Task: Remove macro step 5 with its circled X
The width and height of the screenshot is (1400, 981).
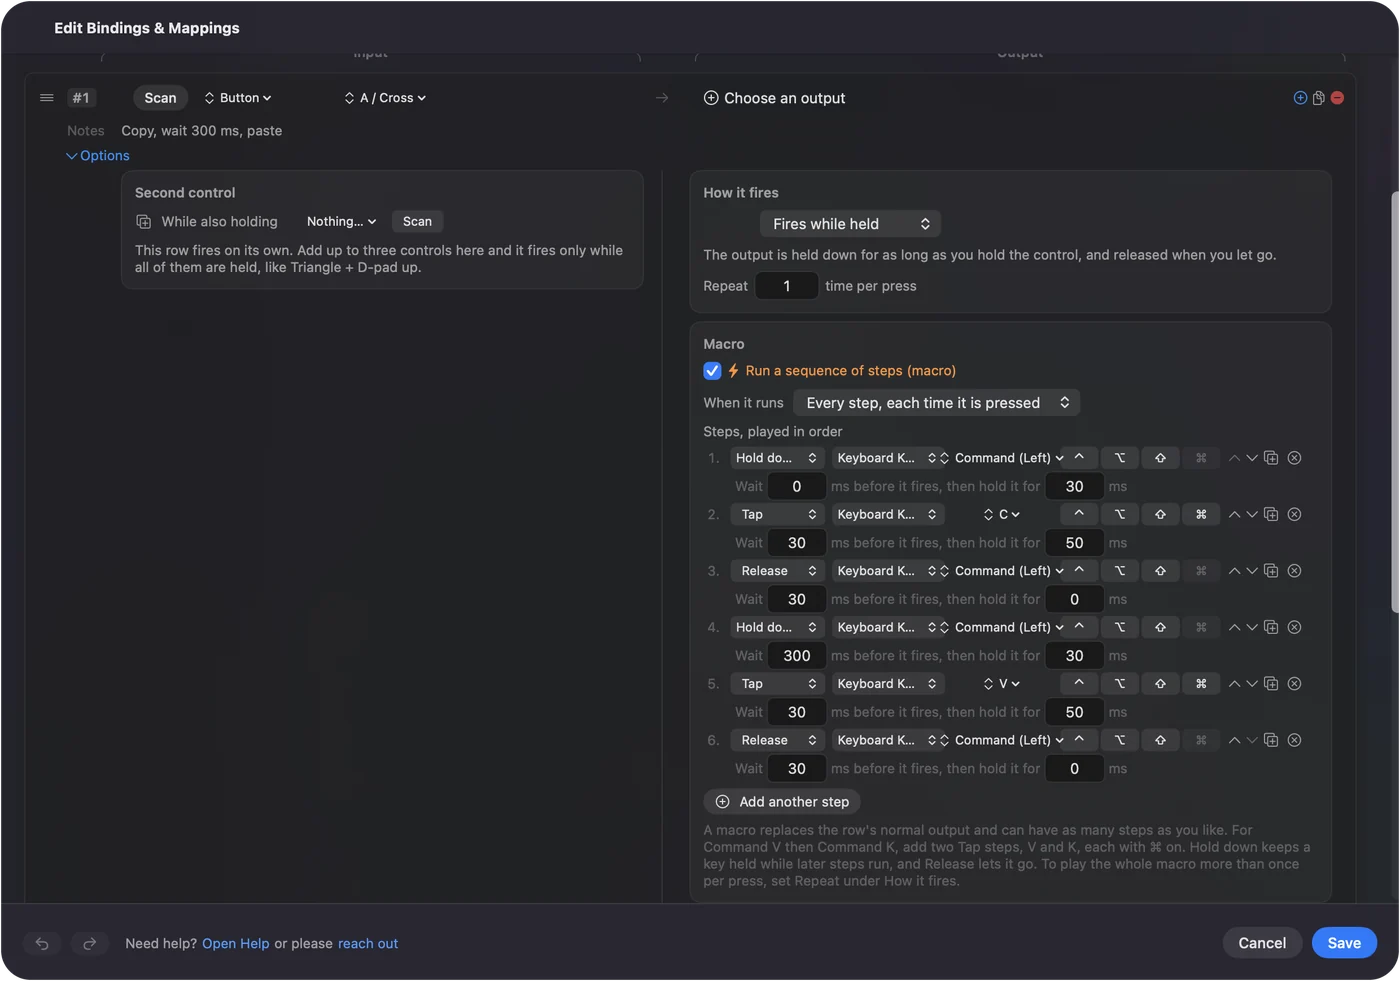Action: pos(1294,684)
